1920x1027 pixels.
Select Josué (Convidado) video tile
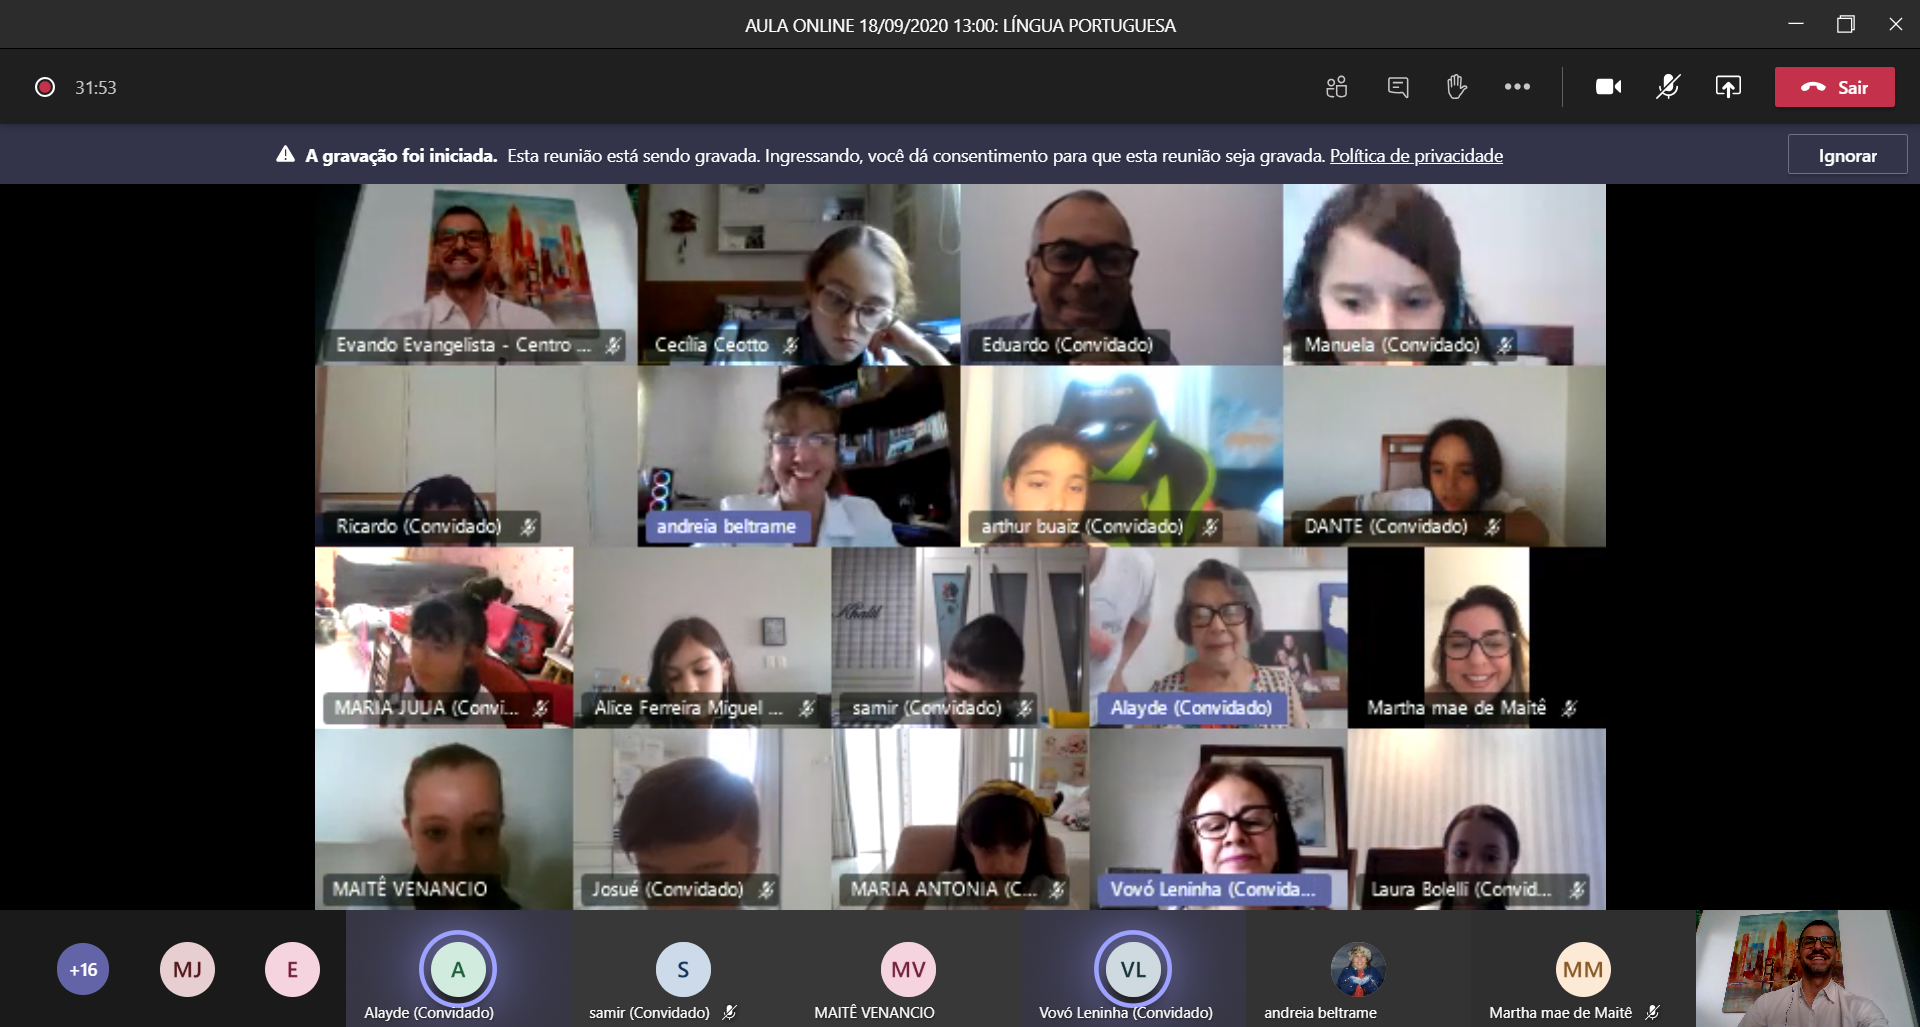702,819
